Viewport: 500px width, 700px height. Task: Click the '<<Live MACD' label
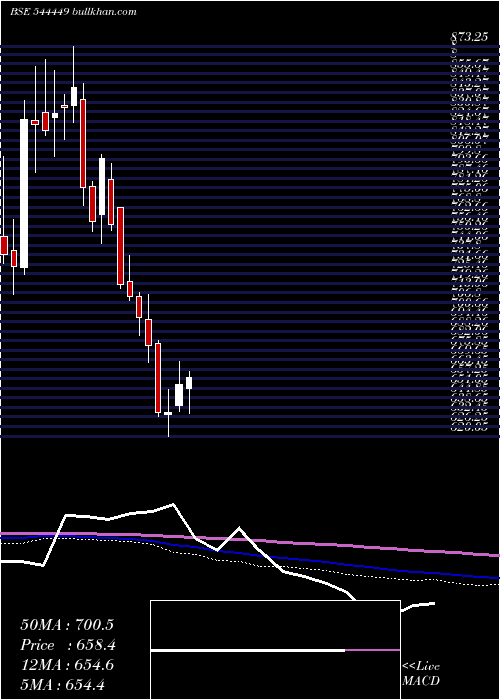[x=421, y=674]
